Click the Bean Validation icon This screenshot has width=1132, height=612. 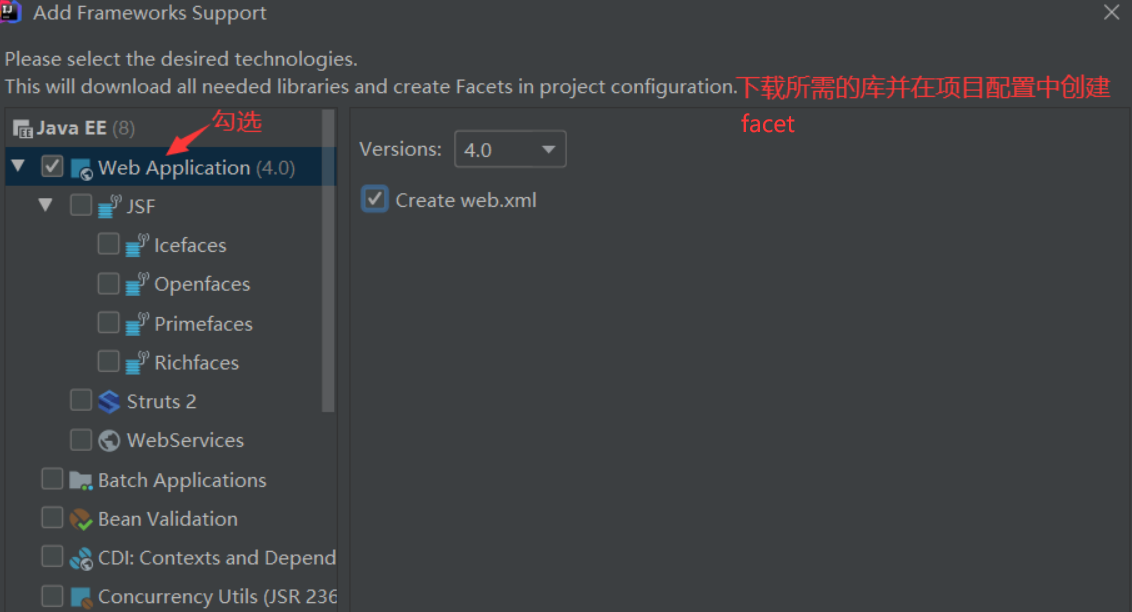(x=79, y=518)
